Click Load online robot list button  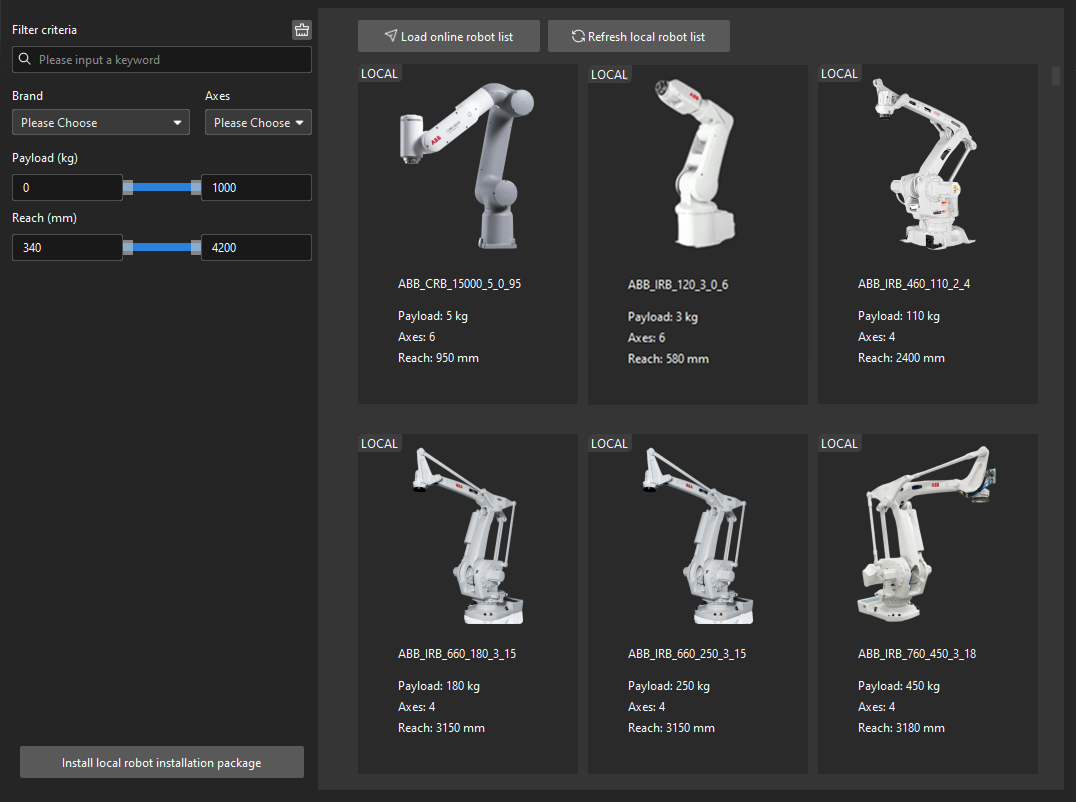(x=449, y=36)
